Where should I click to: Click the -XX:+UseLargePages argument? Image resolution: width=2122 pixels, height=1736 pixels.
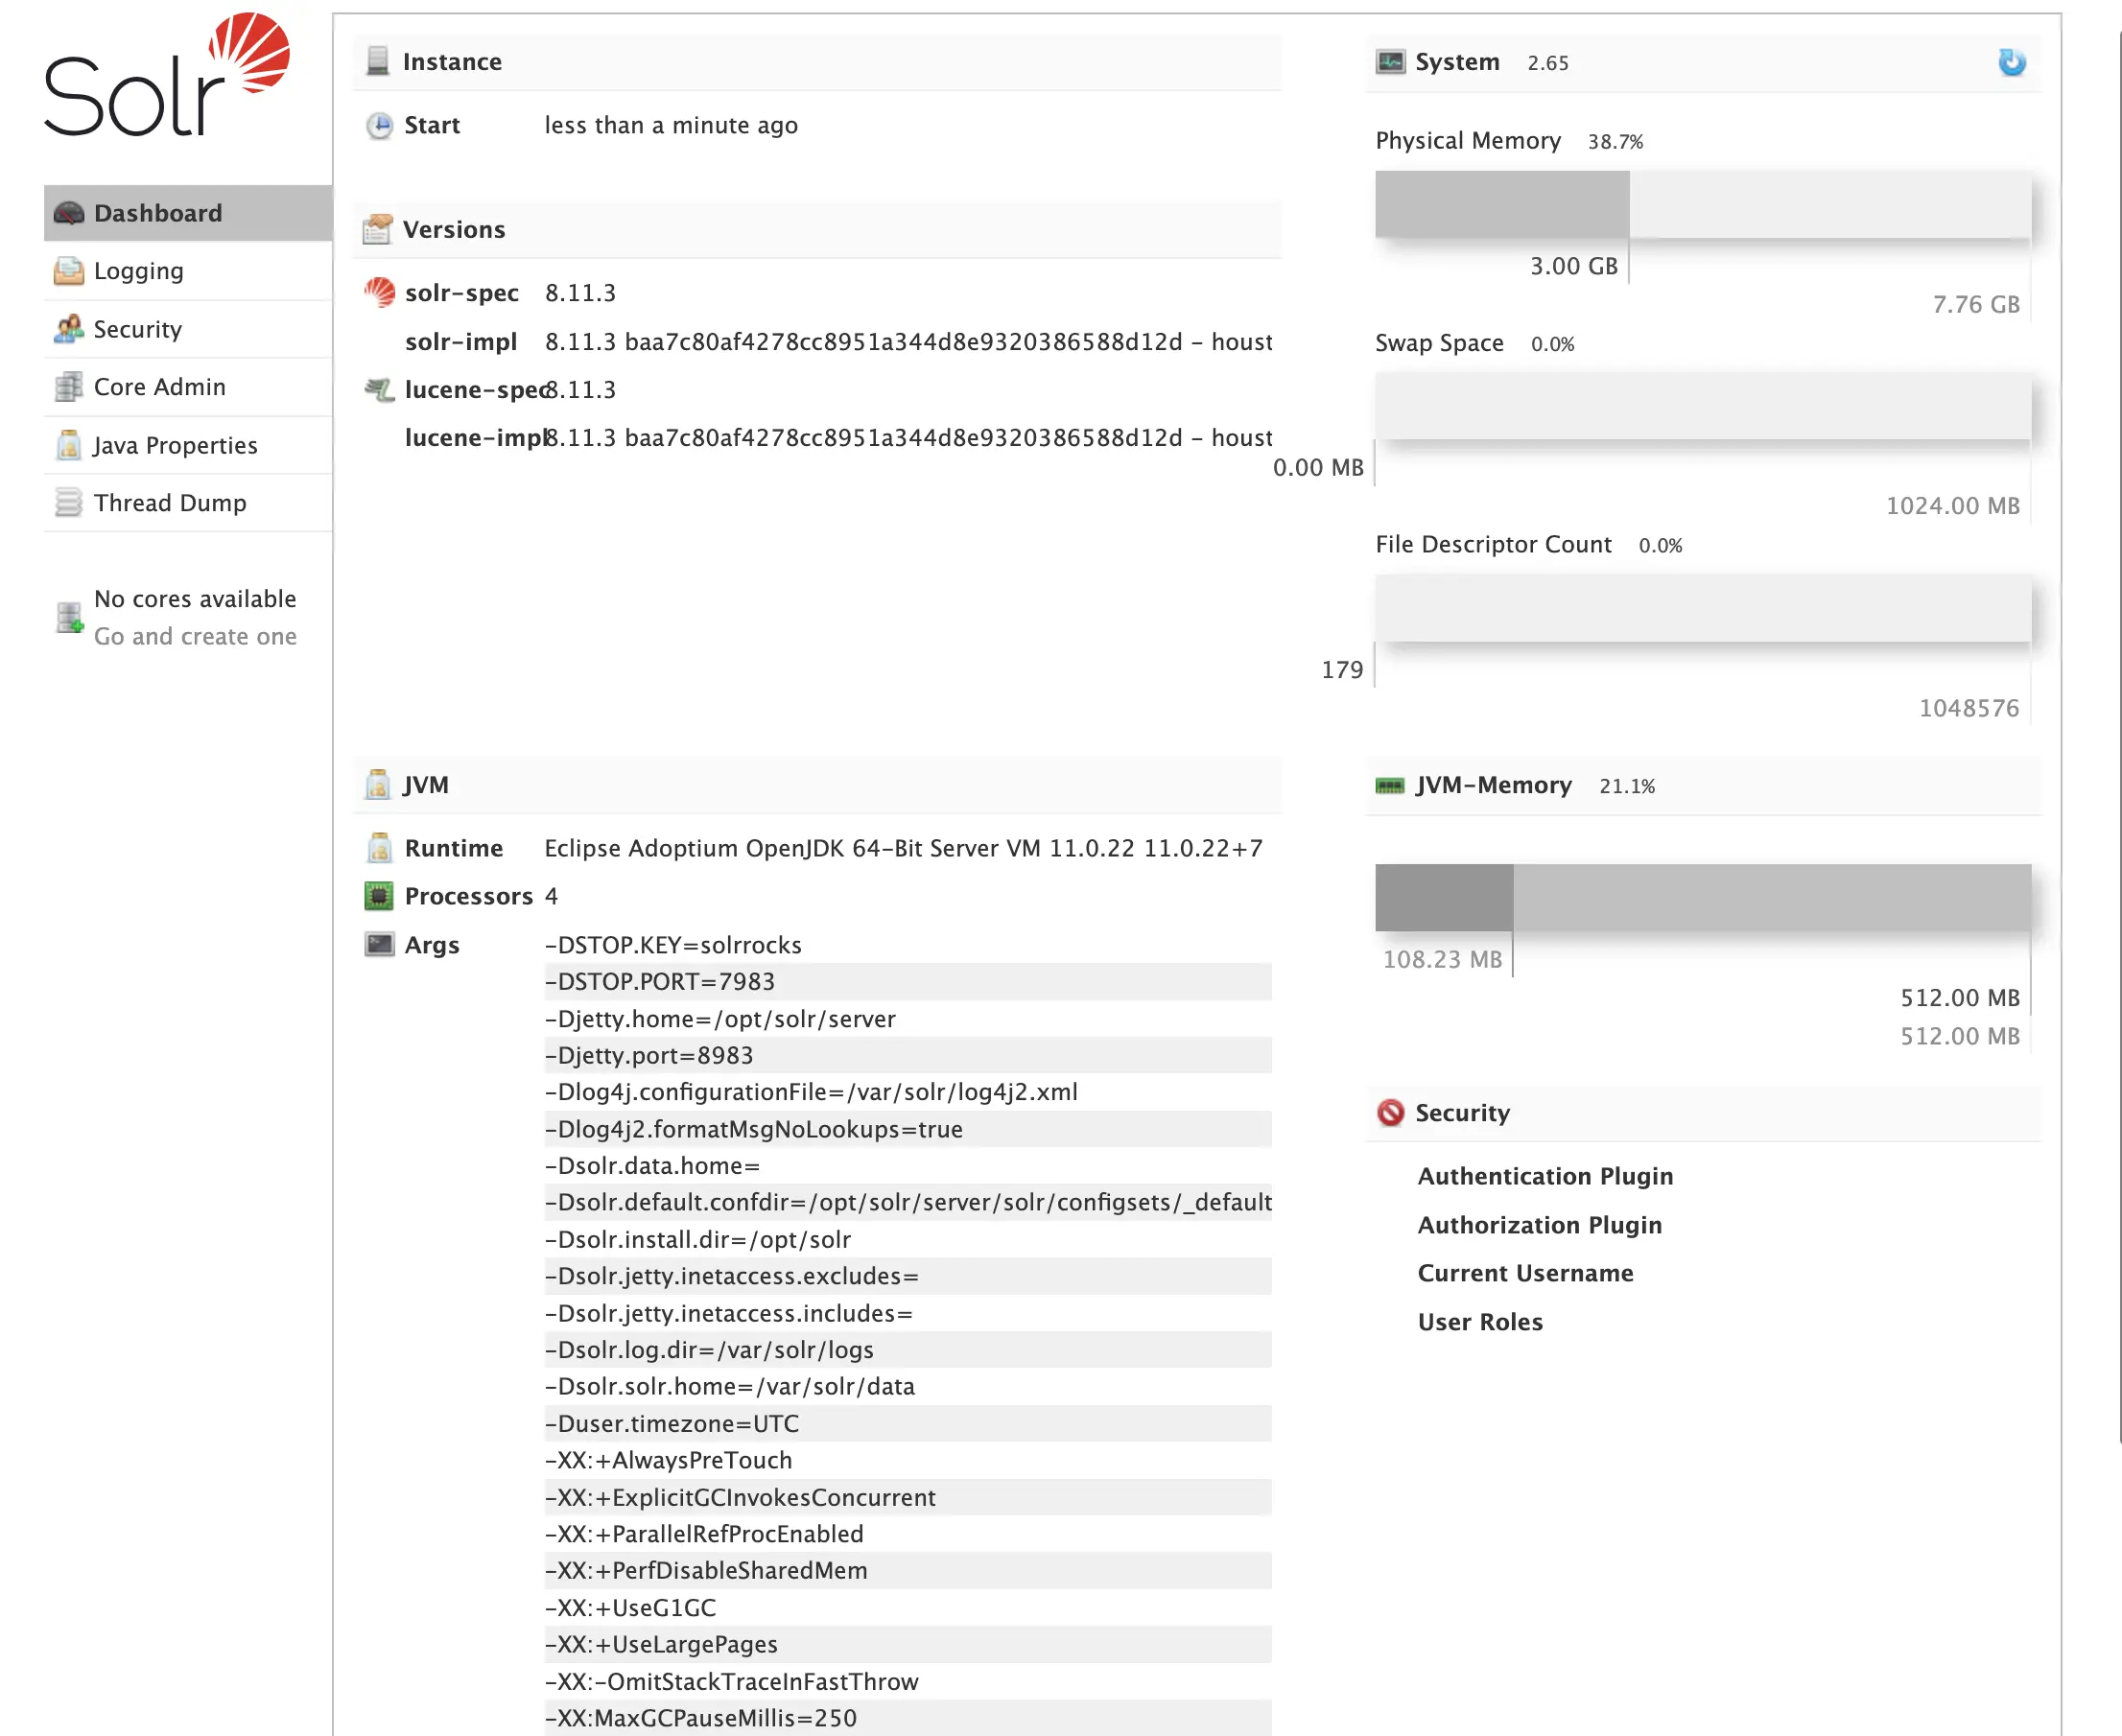pos(908,1645)
